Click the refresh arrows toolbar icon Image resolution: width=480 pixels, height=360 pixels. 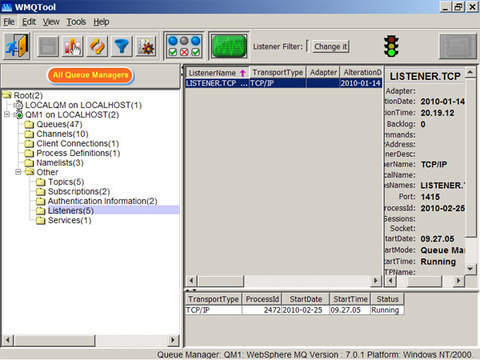[97, 46]
